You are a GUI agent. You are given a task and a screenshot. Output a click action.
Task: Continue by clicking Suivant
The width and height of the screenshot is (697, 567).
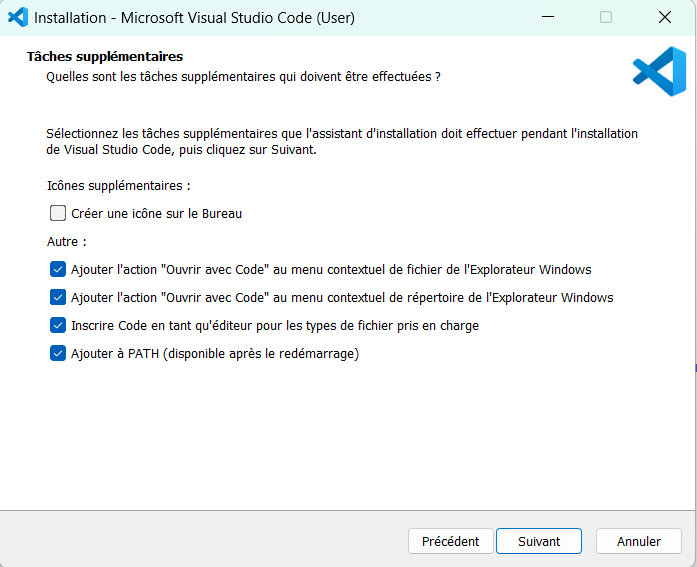click(x=539, y=541)
